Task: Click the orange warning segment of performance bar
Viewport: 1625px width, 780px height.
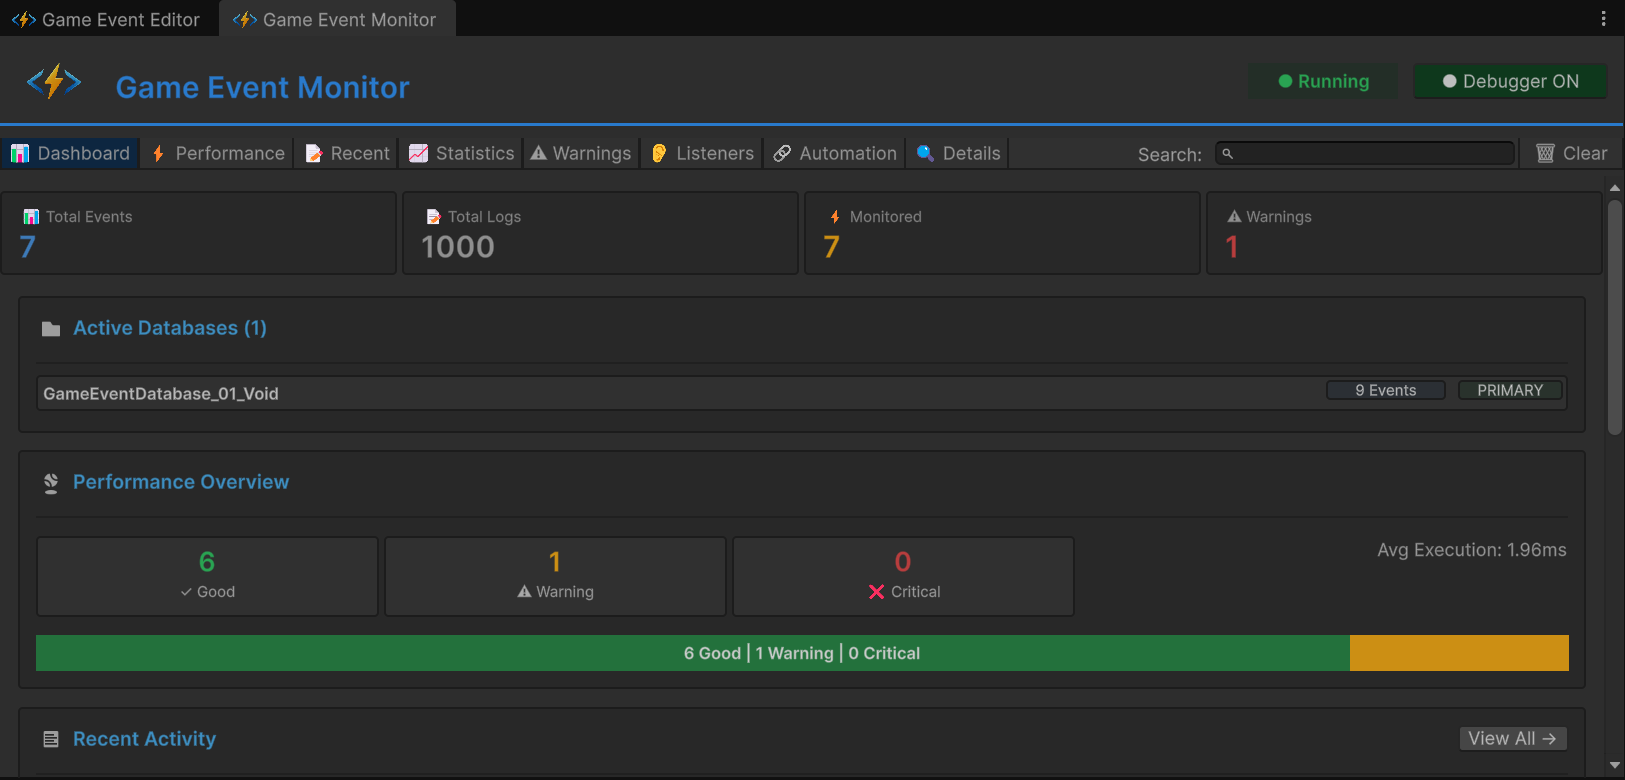Action: click(1458, 653)
